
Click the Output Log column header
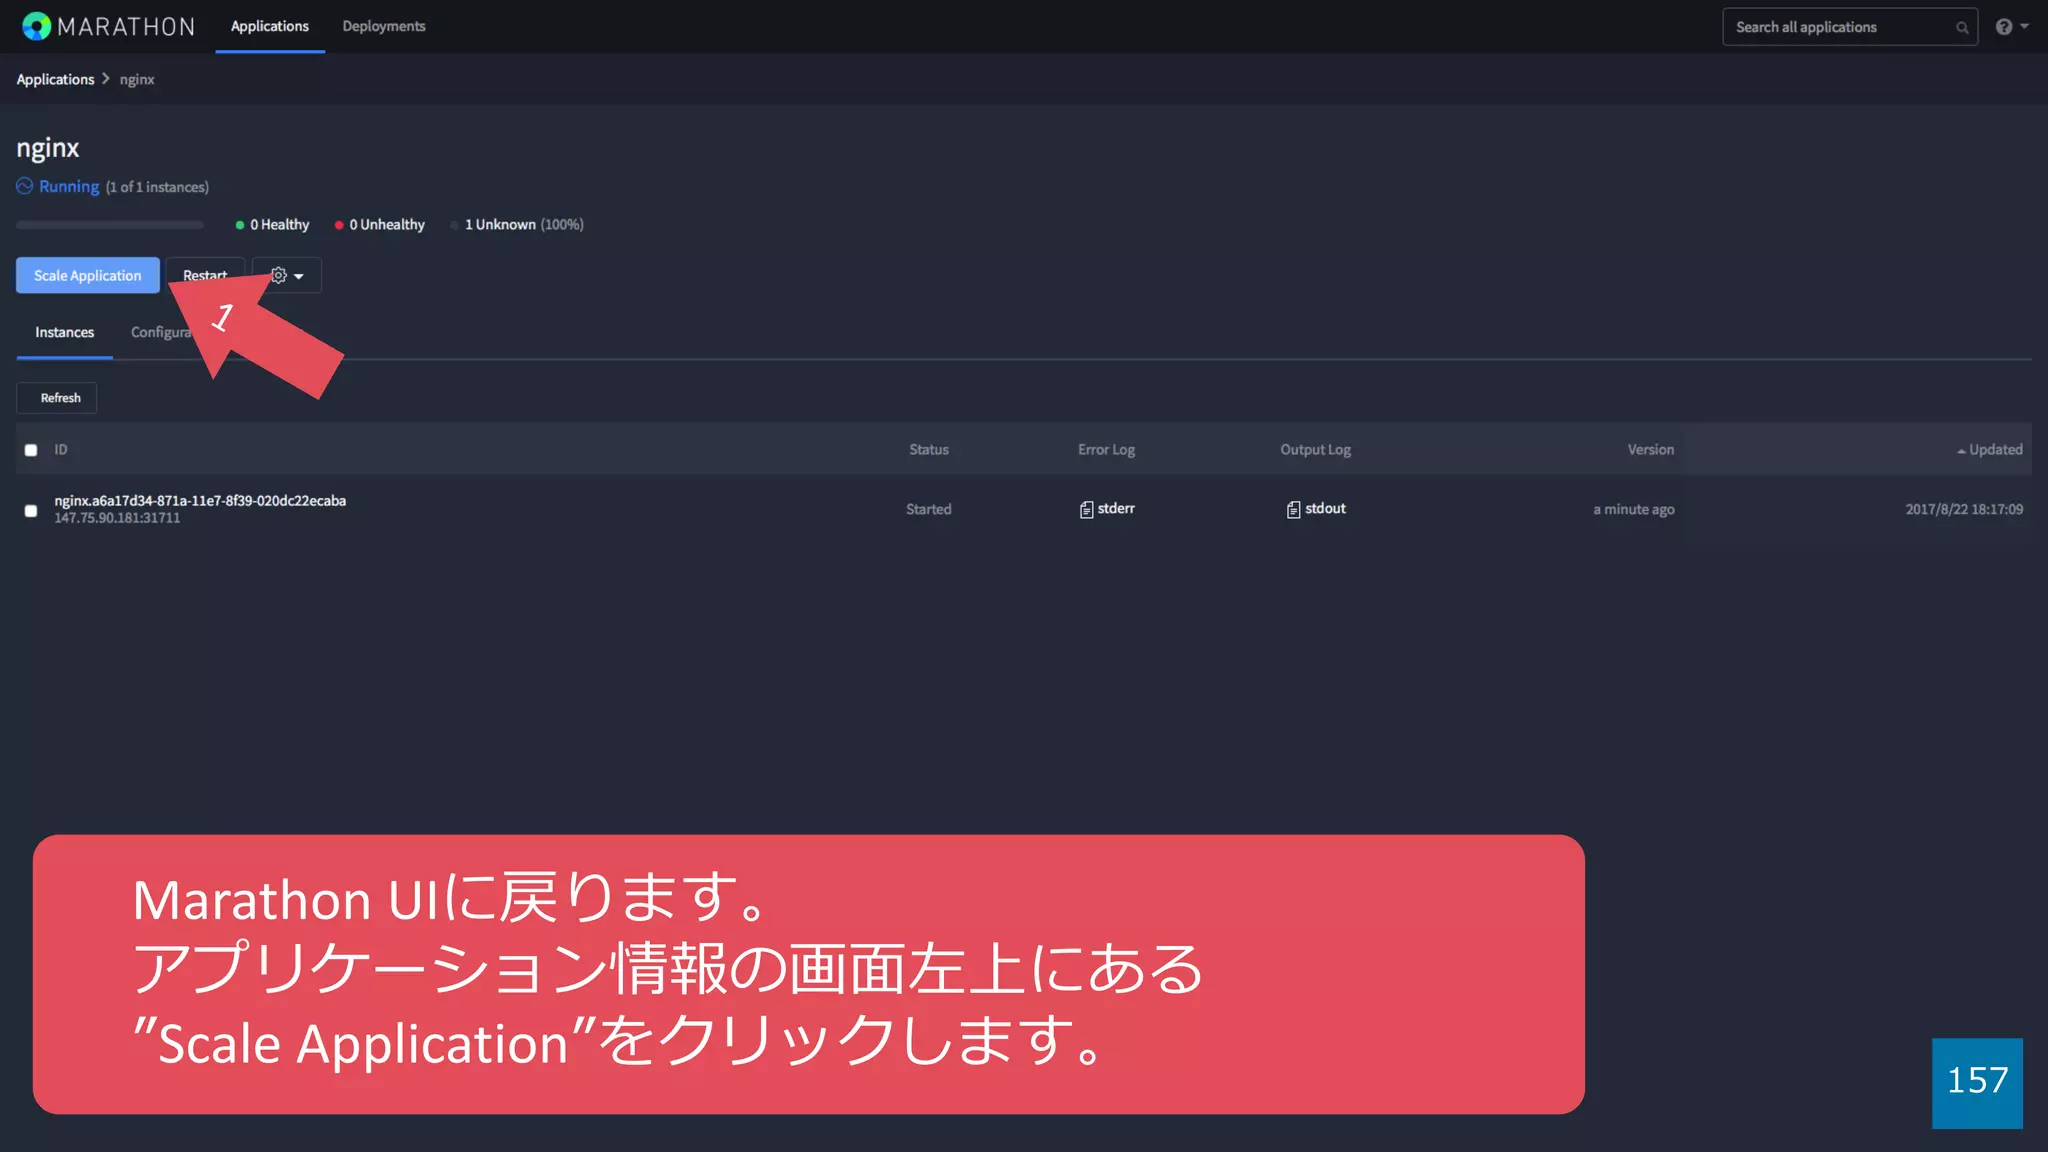click(1315, 450)
